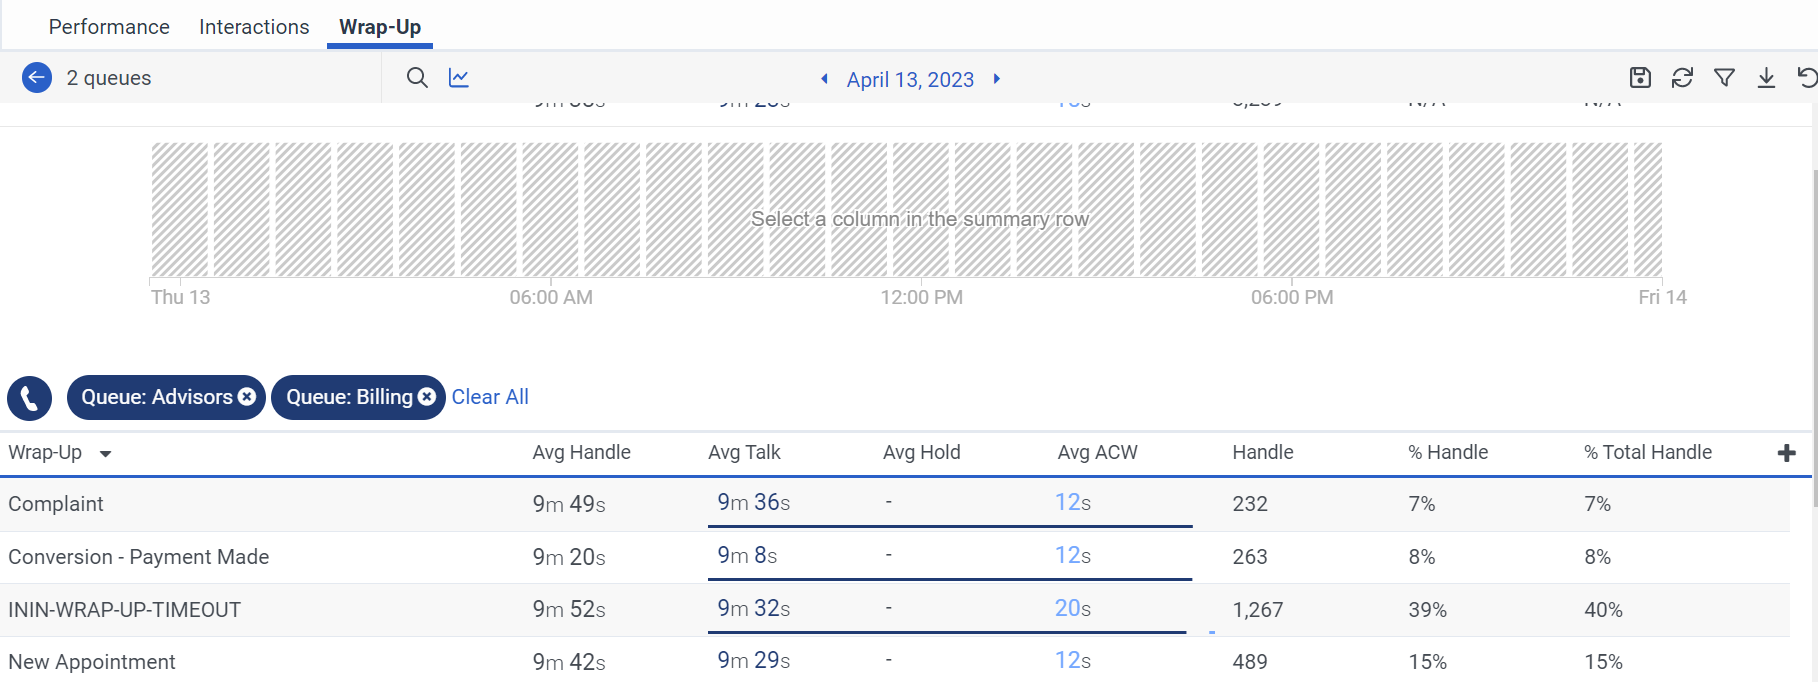Remove the Queue: Billing filter chip
Screen dimensions: 1818x682
(x=427, y=397)
